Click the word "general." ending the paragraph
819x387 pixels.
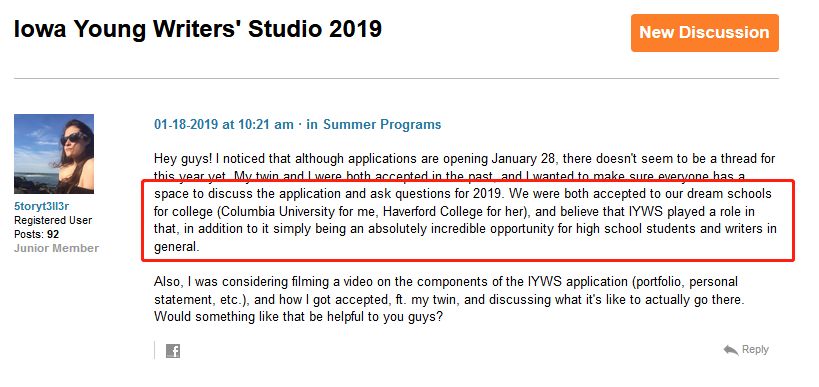point(177,248)
